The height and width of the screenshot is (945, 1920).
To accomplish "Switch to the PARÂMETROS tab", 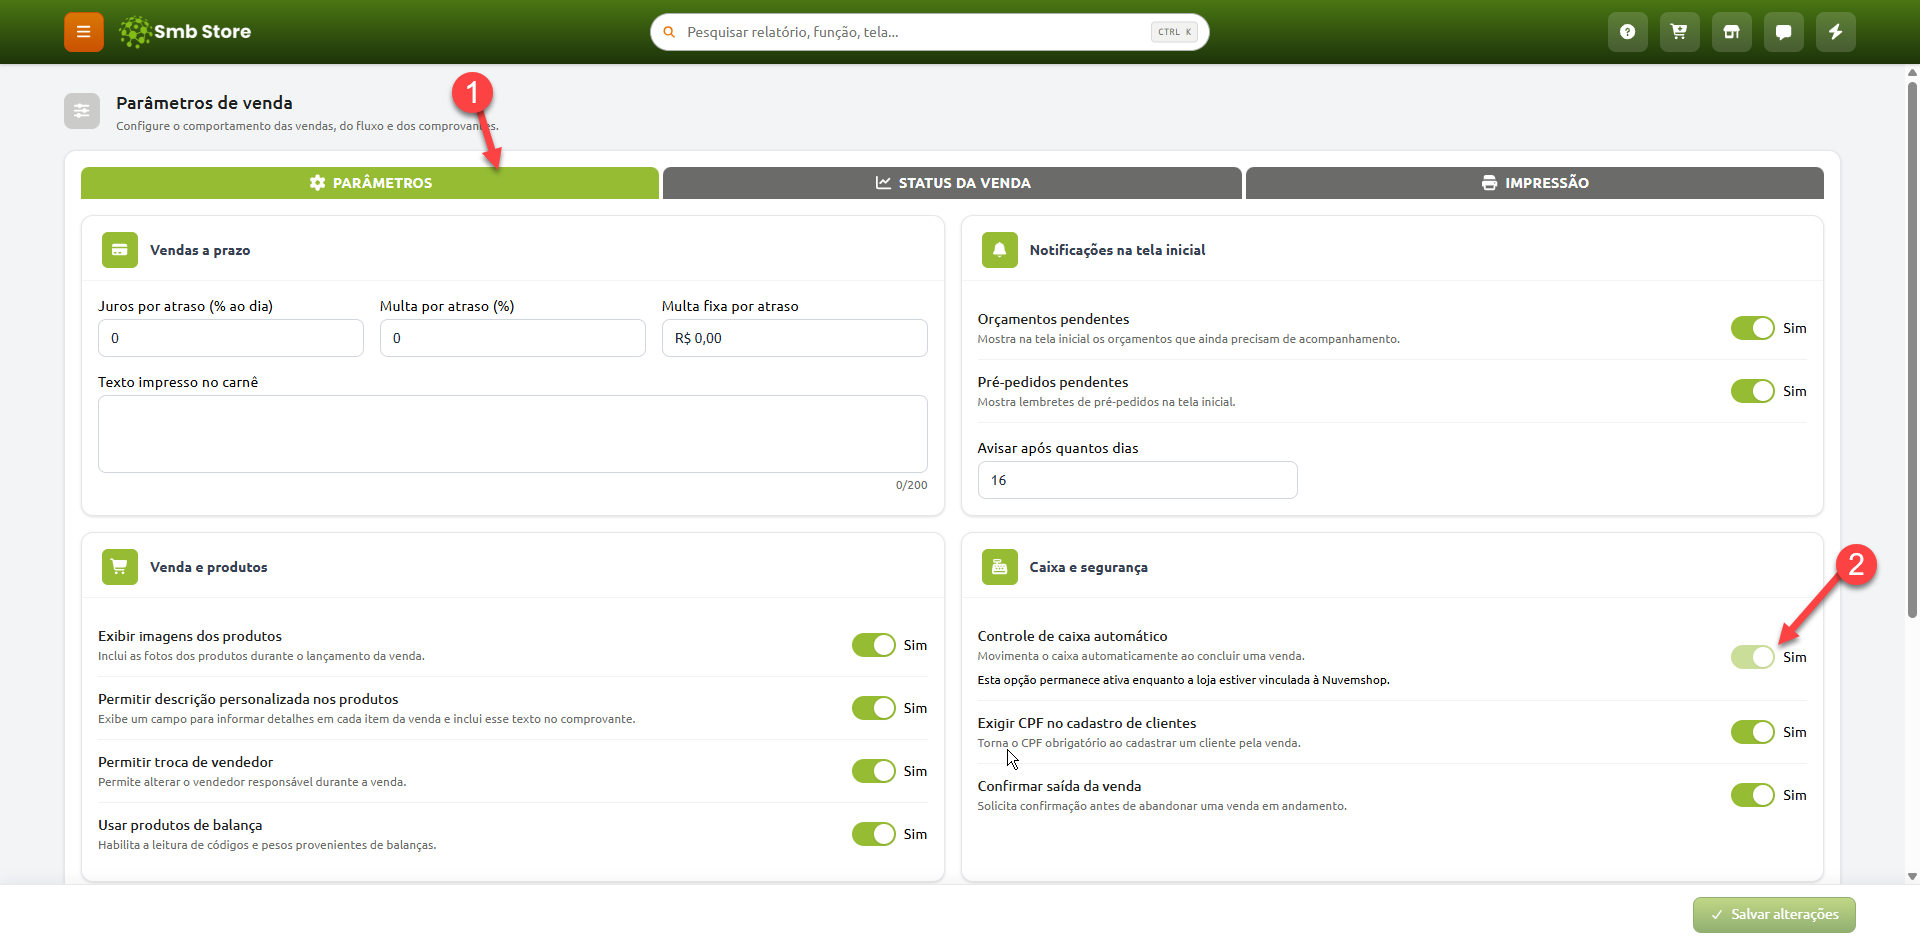I will click(x=370, y=183).
